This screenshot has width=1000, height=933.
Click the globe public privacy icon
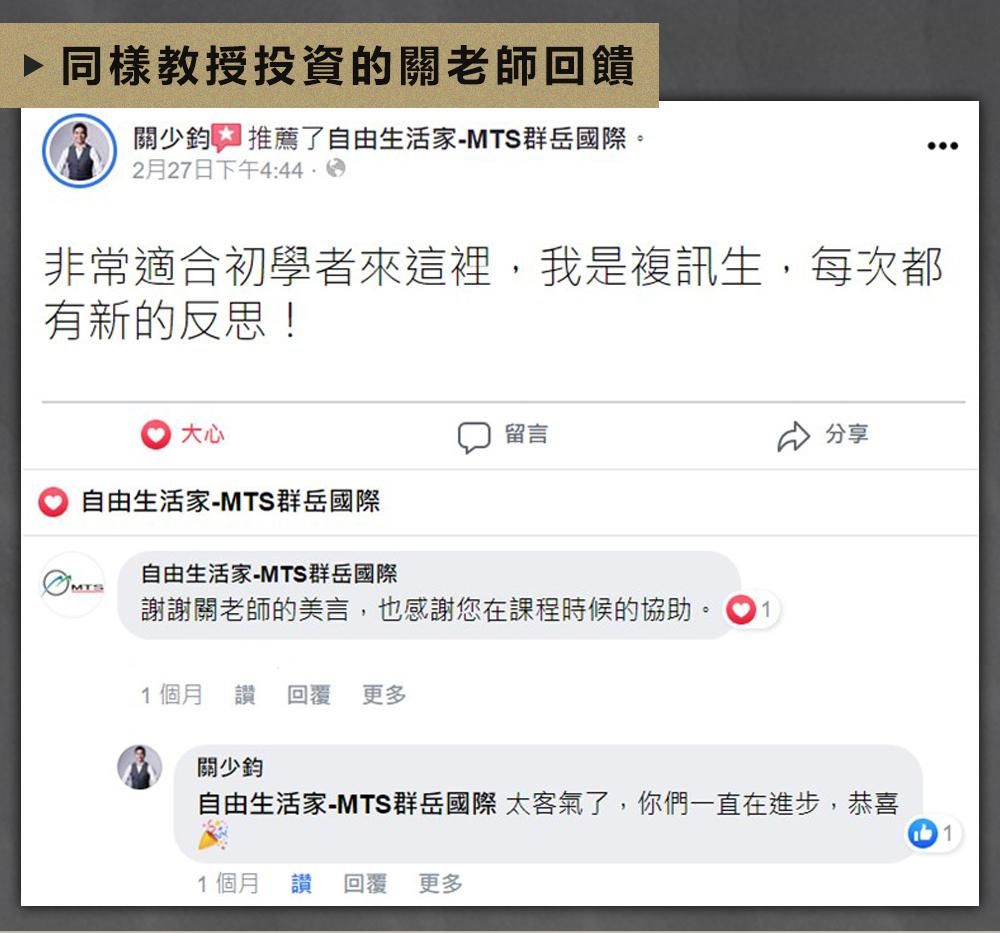point(335,168)
